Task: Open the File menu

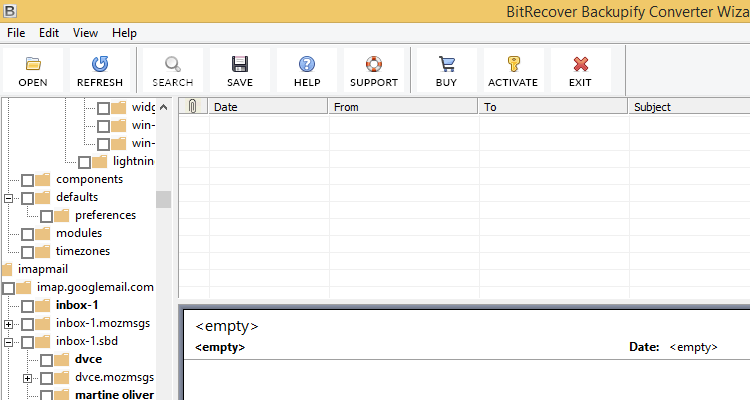Action: tap(16, 33)
